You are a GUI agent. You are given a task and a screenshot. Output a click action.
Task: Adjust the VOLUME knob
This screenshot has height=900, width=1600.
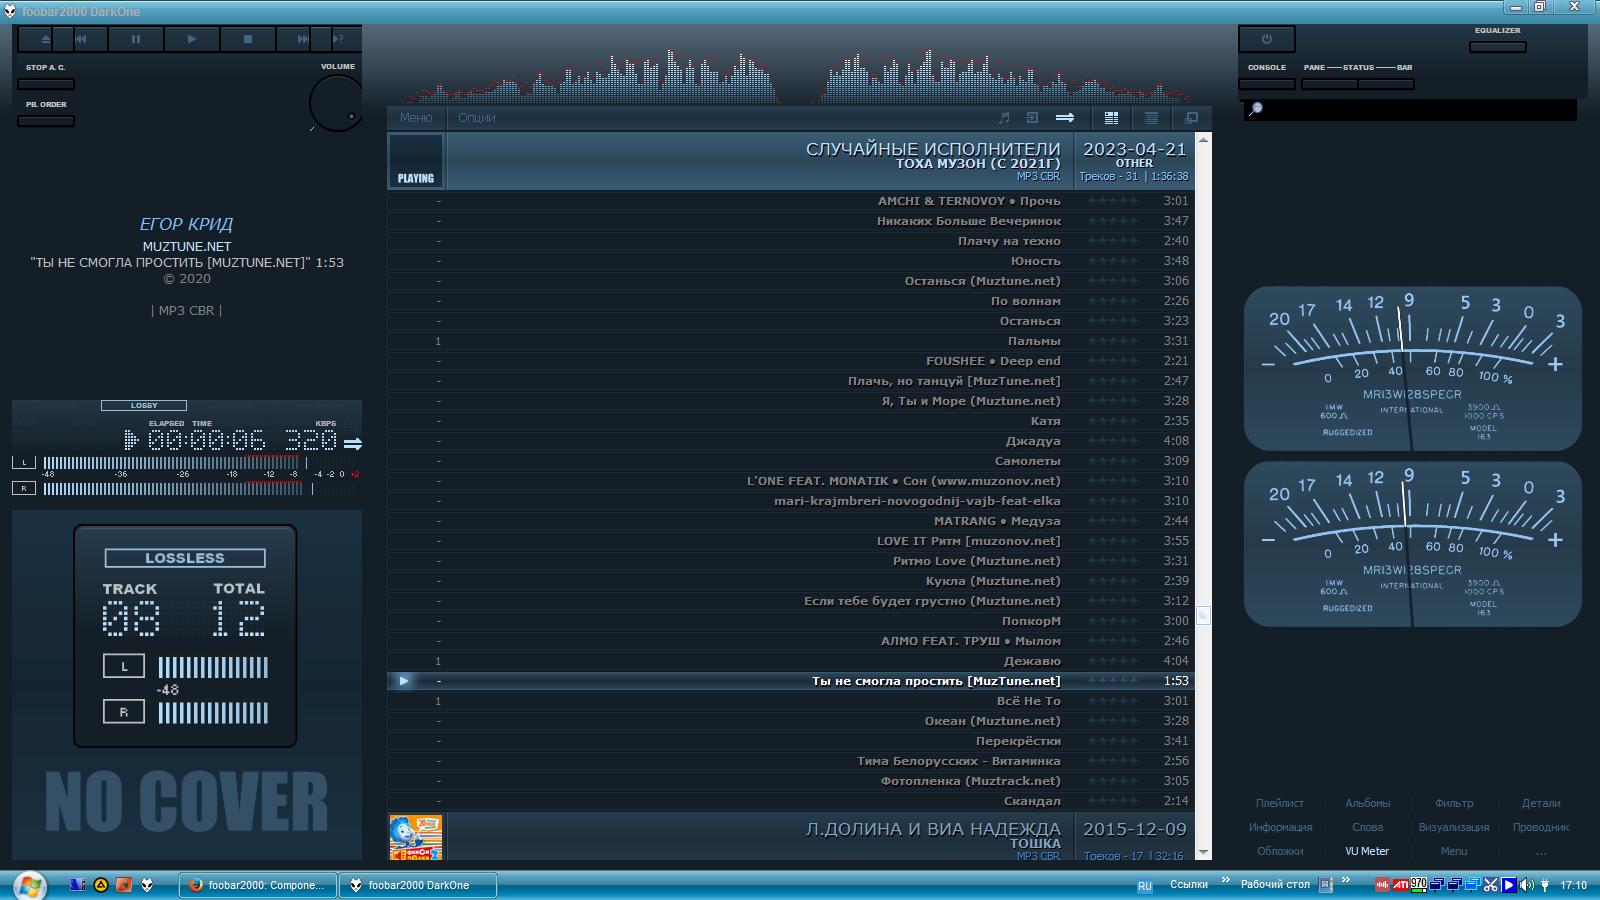click(335, 103)
